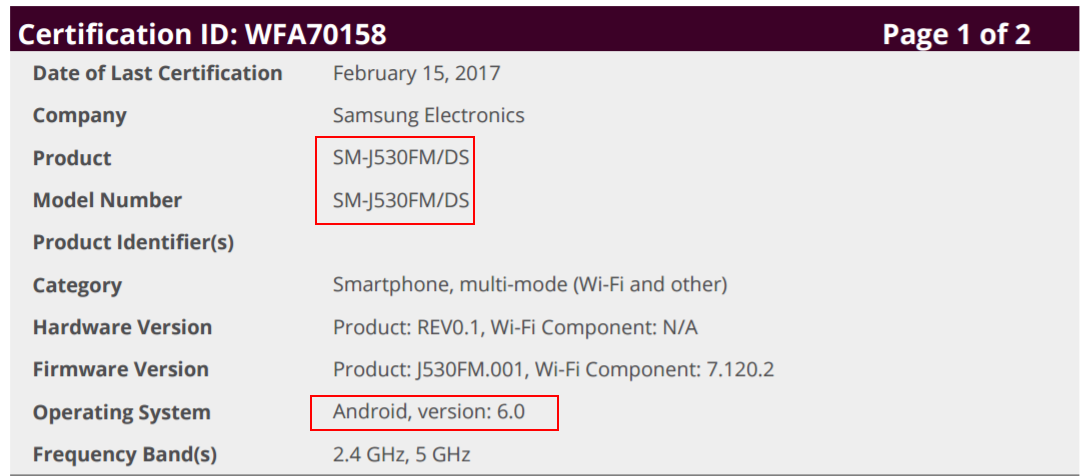Click the SM-J530FM/DS value in the Product row

tap(401, 158)
